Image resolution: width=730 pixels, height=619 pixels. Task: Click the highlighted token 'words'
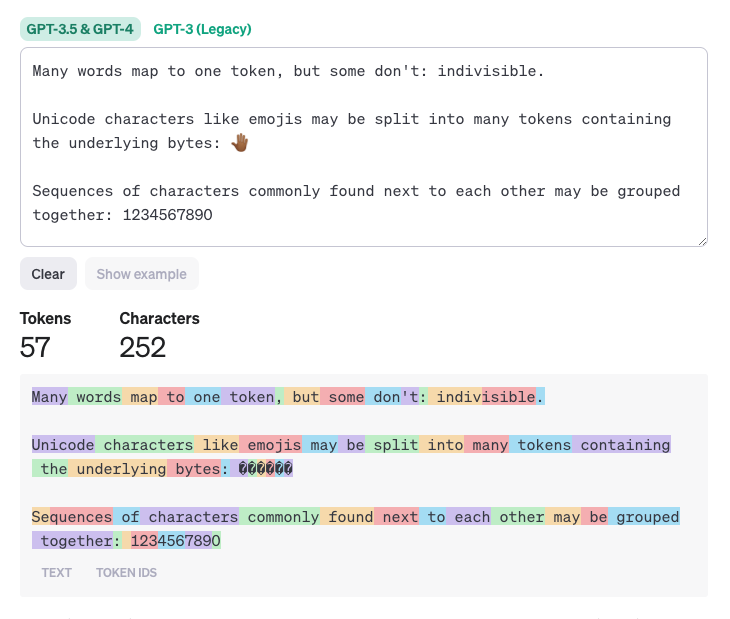coord(95,397)
